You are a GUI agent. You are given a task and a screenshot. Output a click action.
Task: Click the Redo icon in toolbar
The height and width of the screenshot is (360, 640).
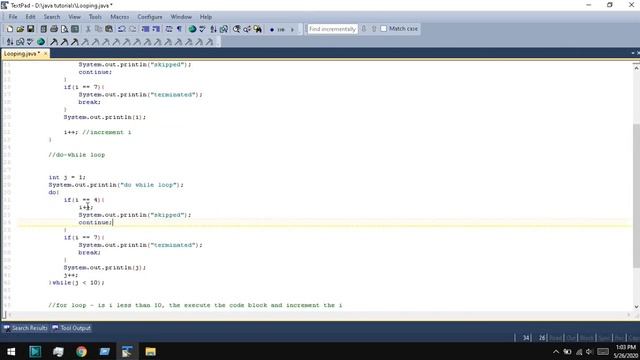tap(132, 29)
